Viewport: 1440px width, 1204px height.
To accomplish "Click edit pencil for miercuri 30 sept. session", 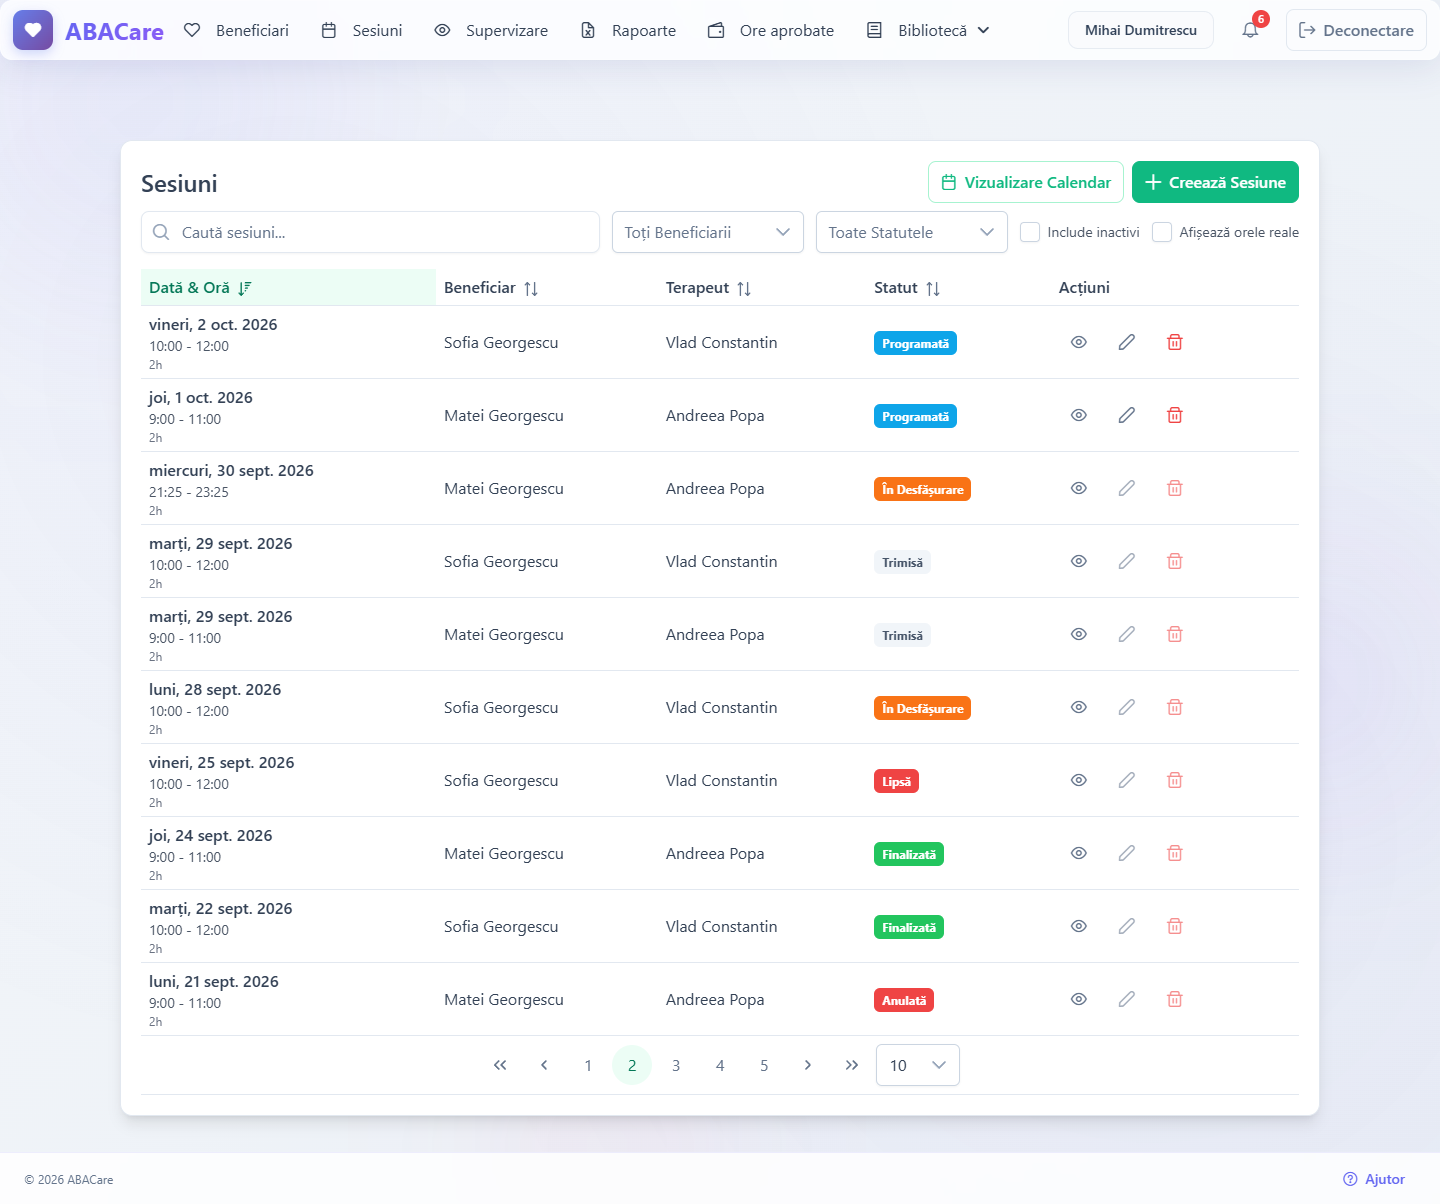I will pos(1127,488).
